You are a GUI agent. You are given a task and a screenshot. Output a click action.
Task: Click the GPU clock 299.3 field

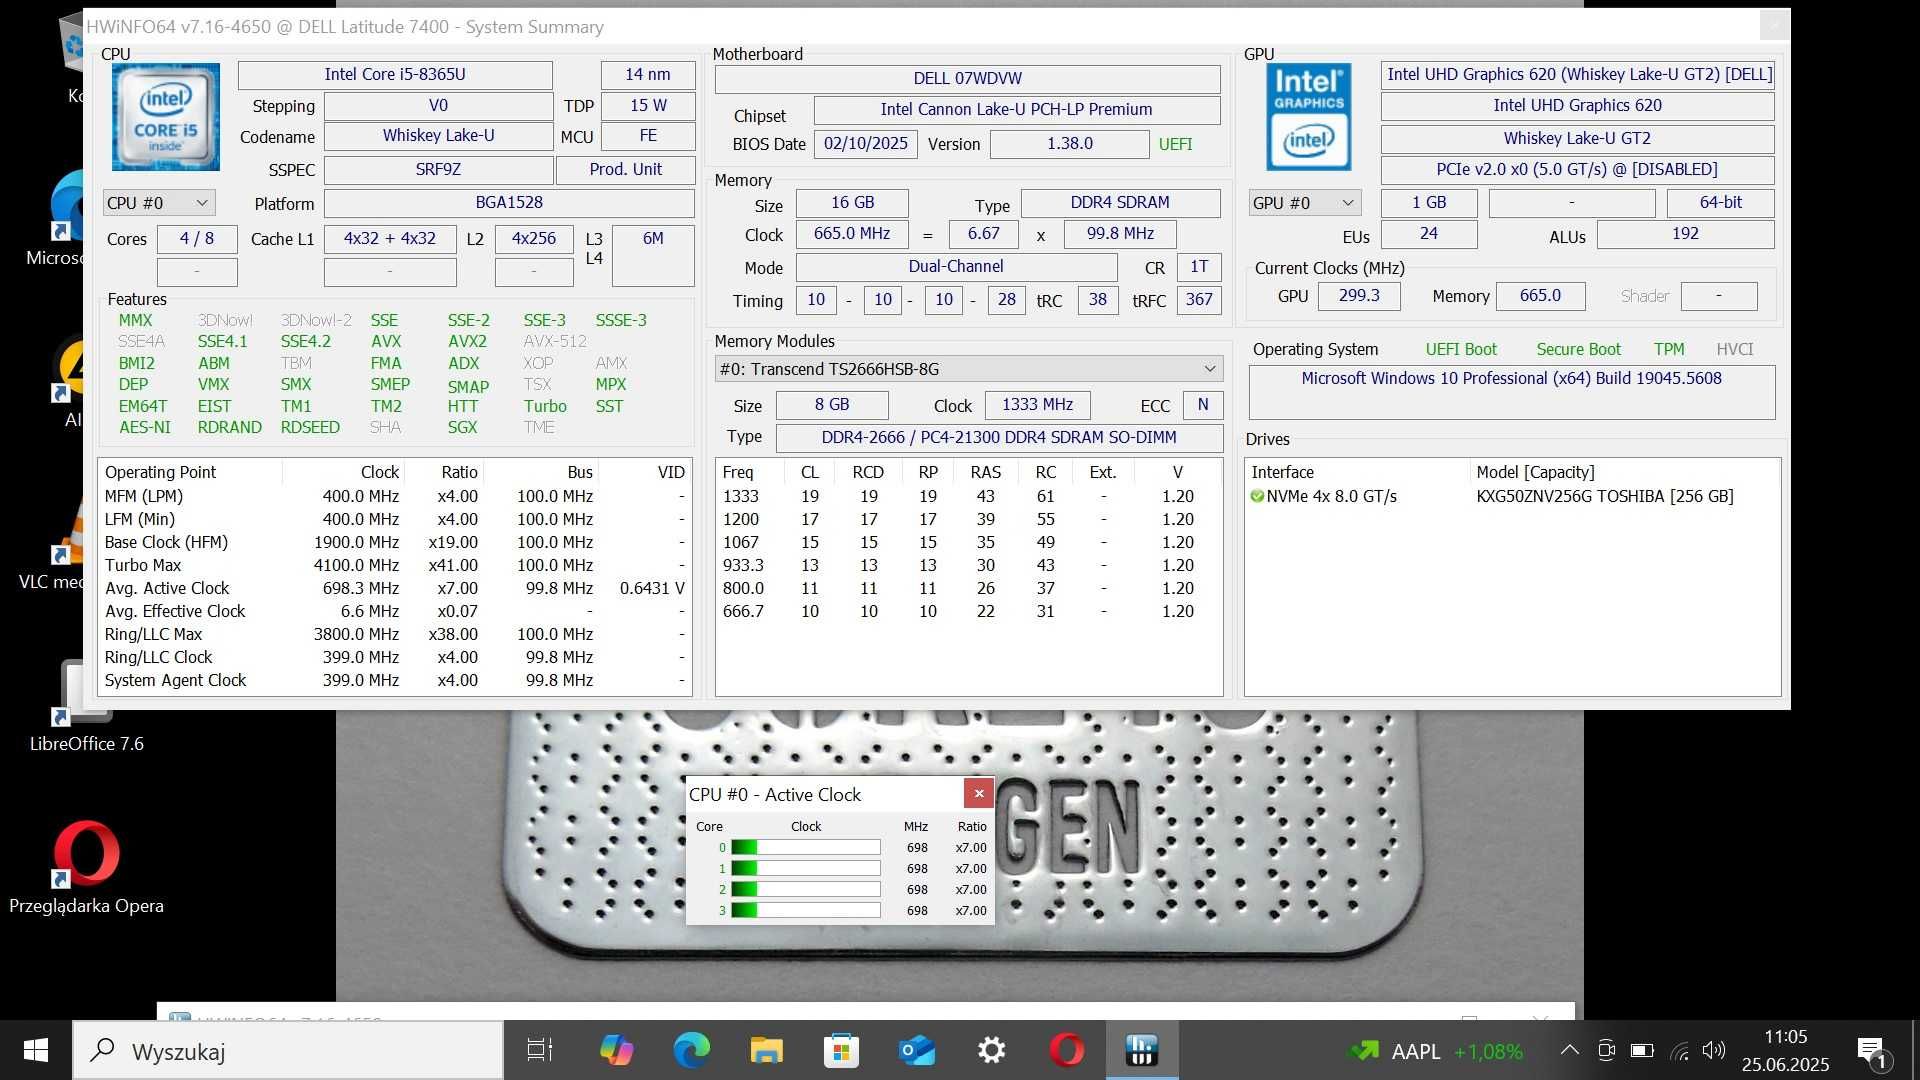coord(1358,296)
